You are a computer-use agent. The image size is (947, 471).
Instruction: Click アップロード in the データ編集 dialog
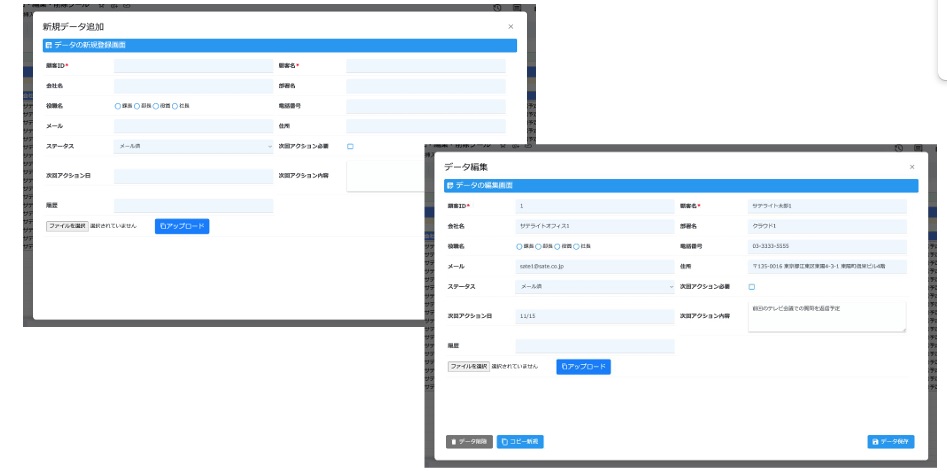[583, 367]
